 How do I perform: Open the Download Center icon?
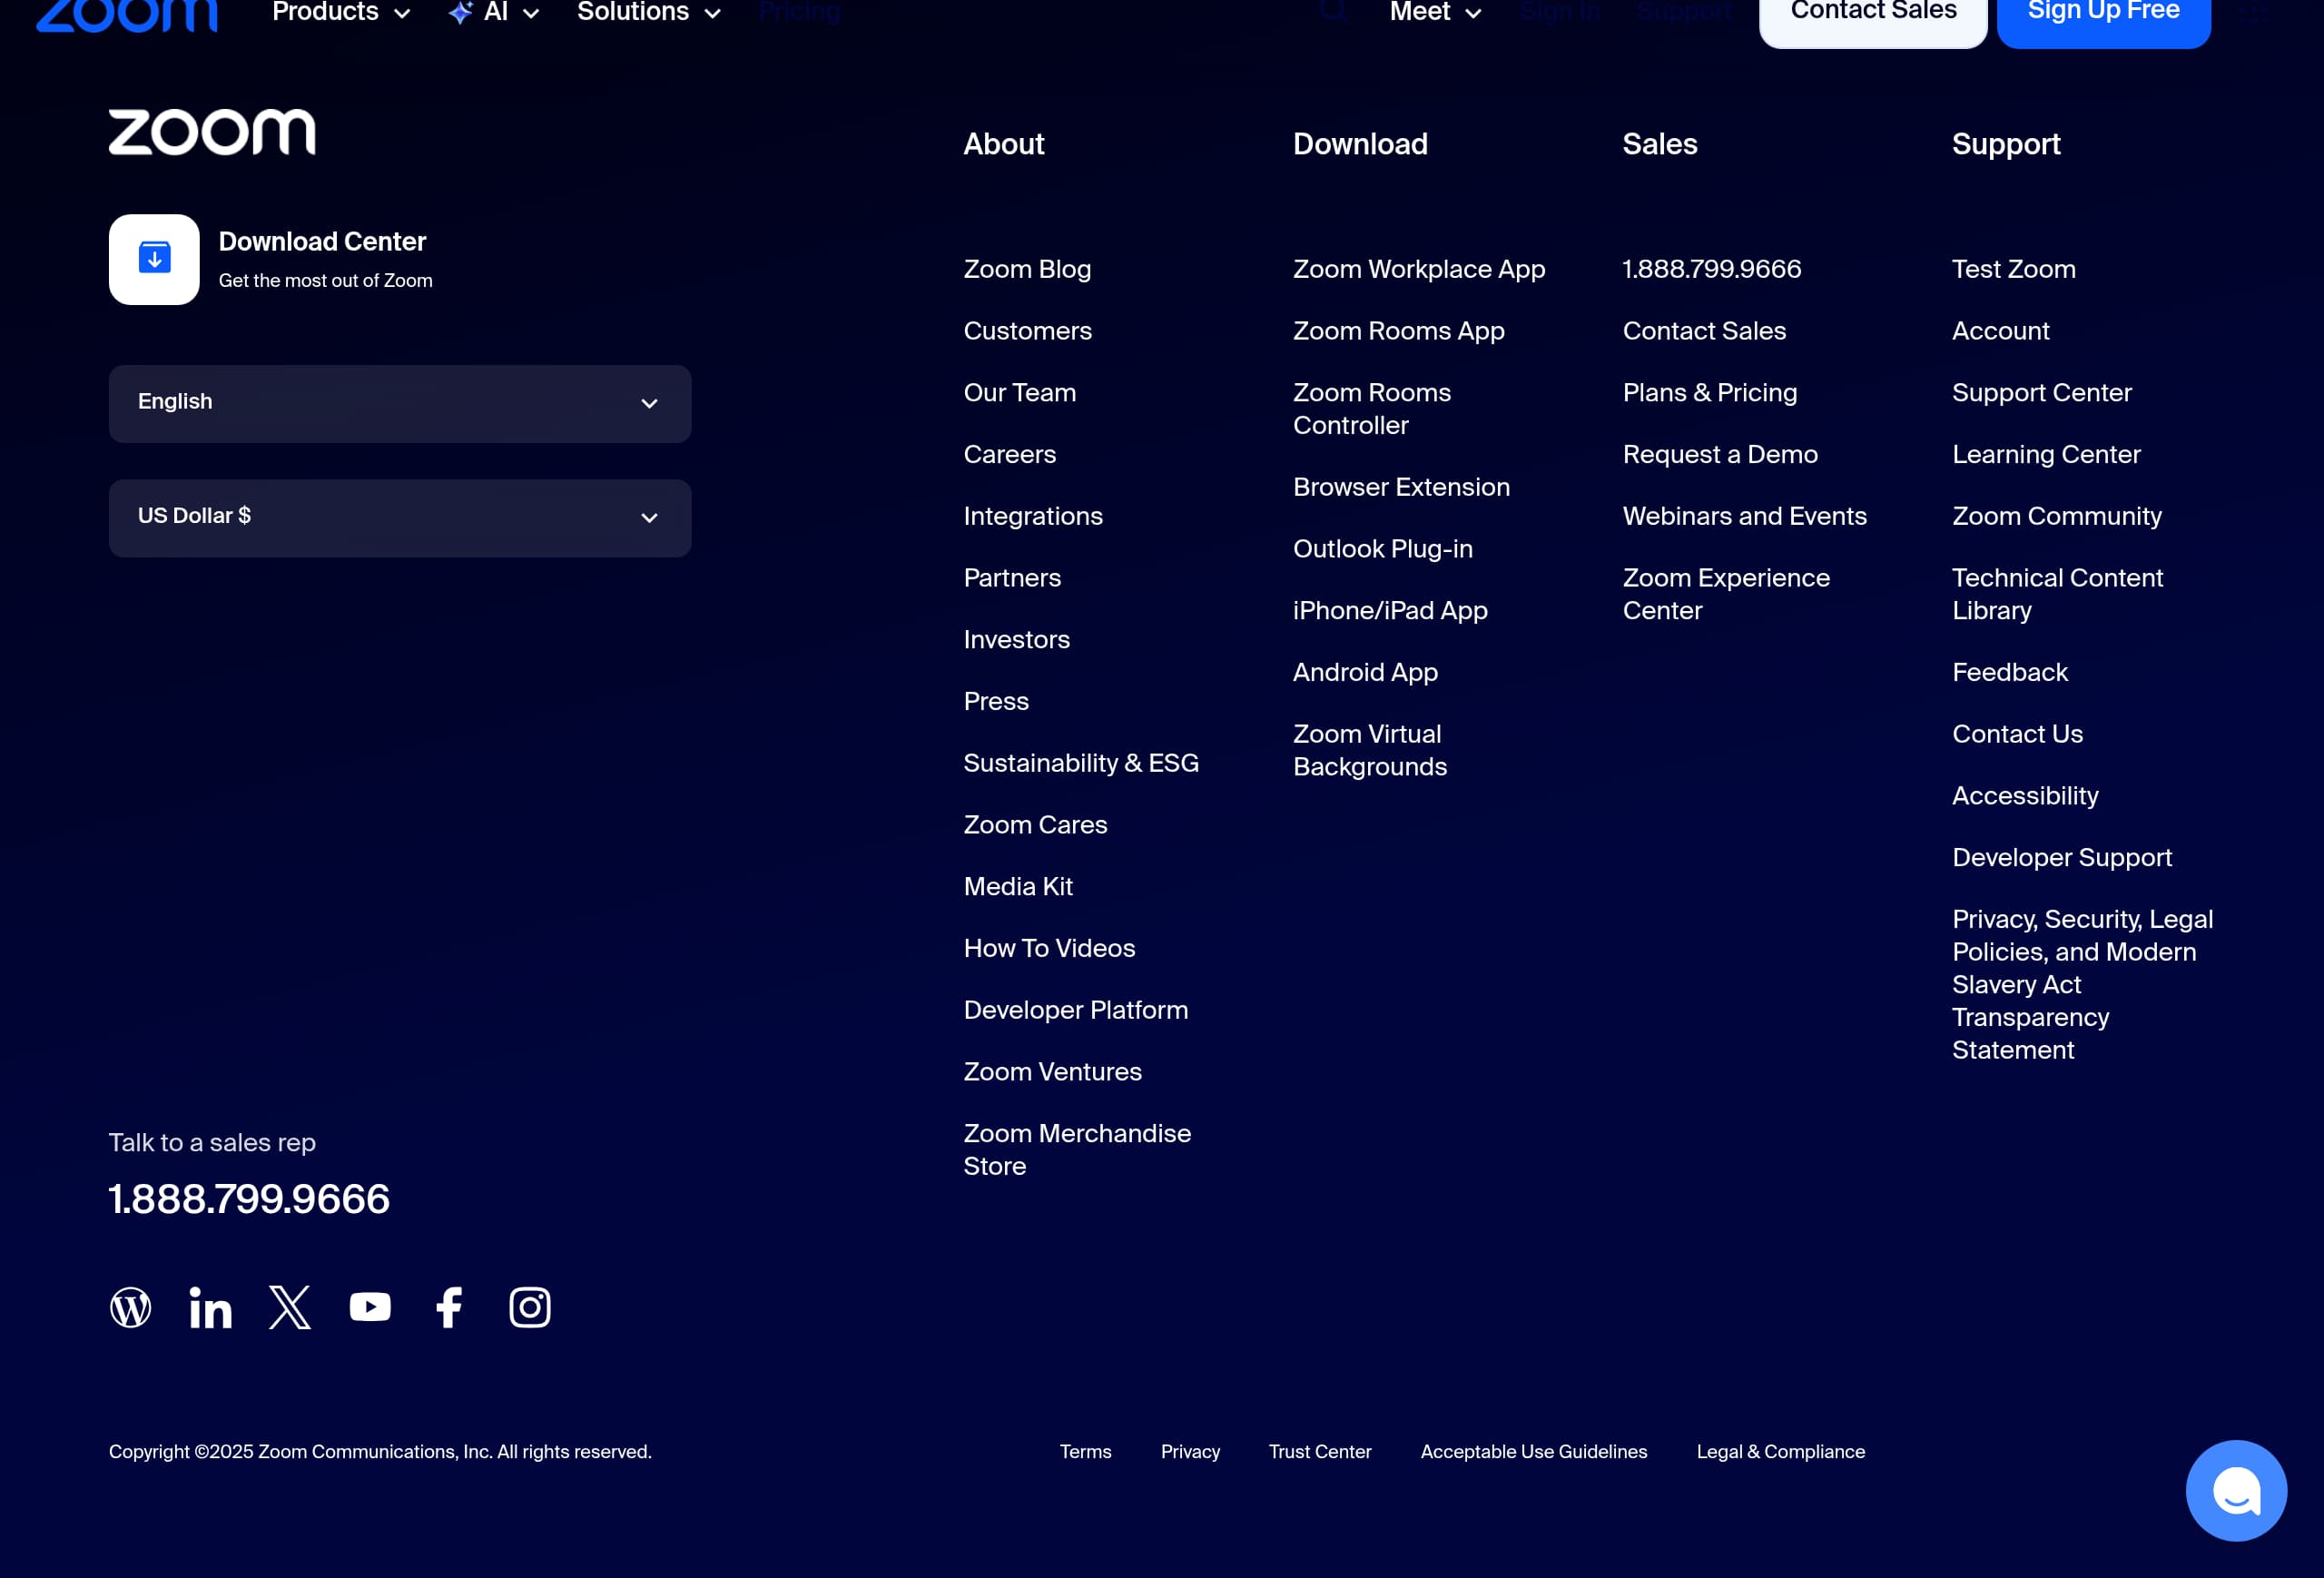(x=153, y=259)
